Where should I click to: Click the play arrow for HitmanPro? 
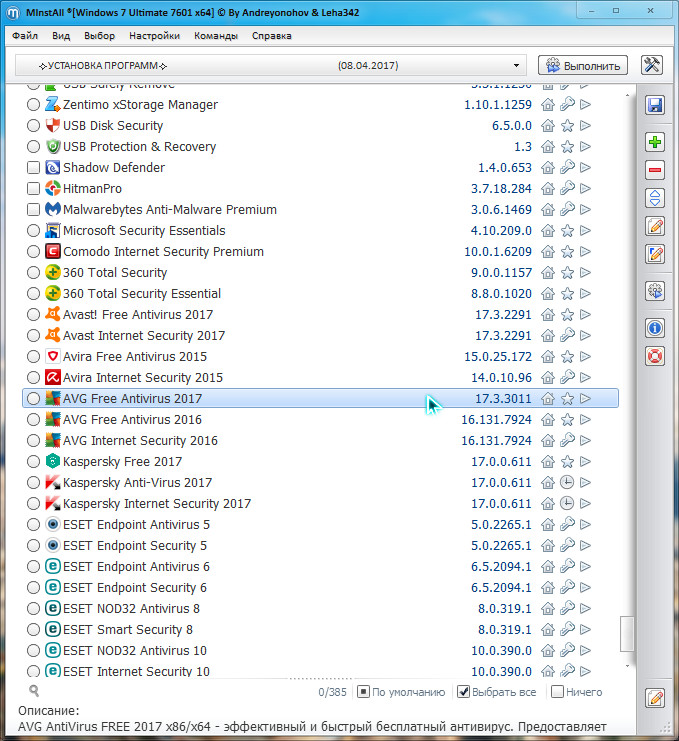pyautogui.click(x=585, y=189)
